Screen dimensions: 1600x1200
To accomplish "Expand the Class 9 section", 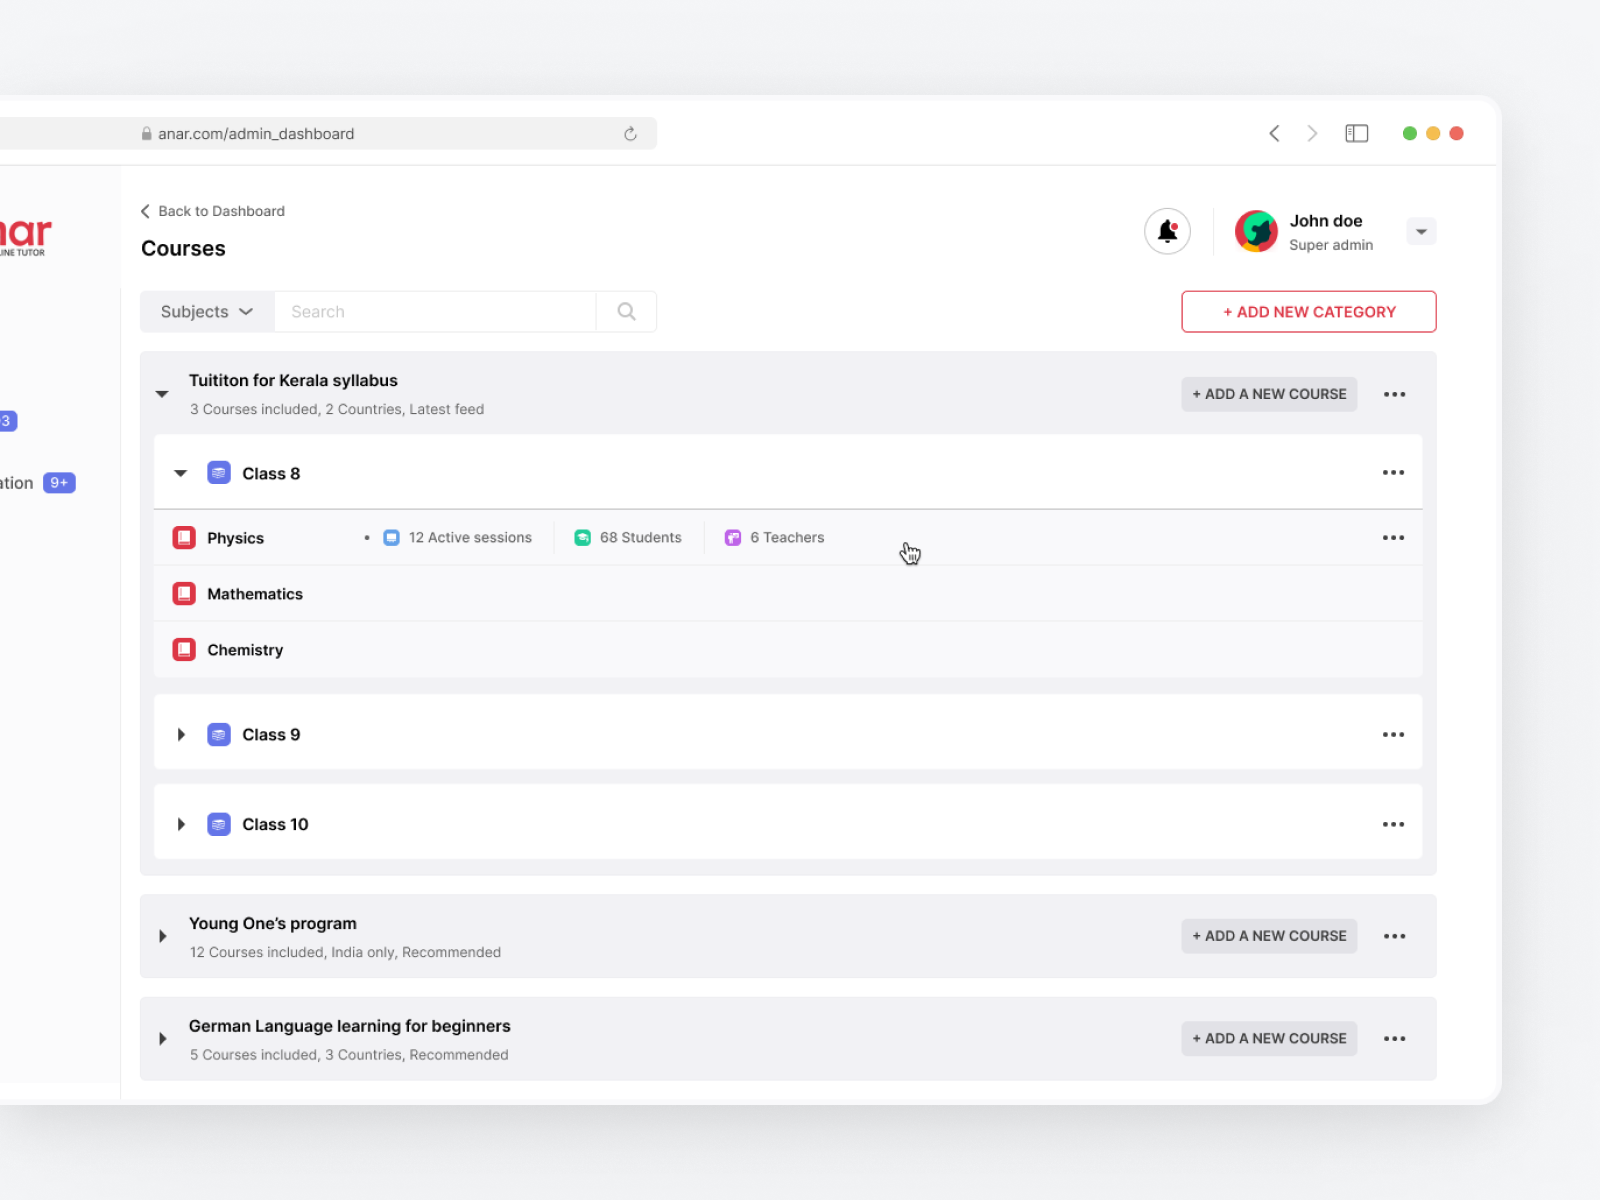I will [181, 733].
